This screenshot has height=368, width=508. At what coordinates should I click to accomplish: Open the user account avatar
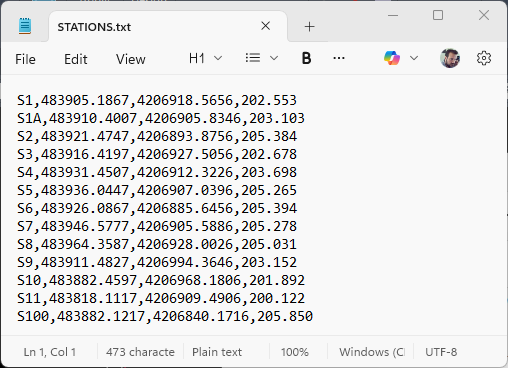point(450,58)
